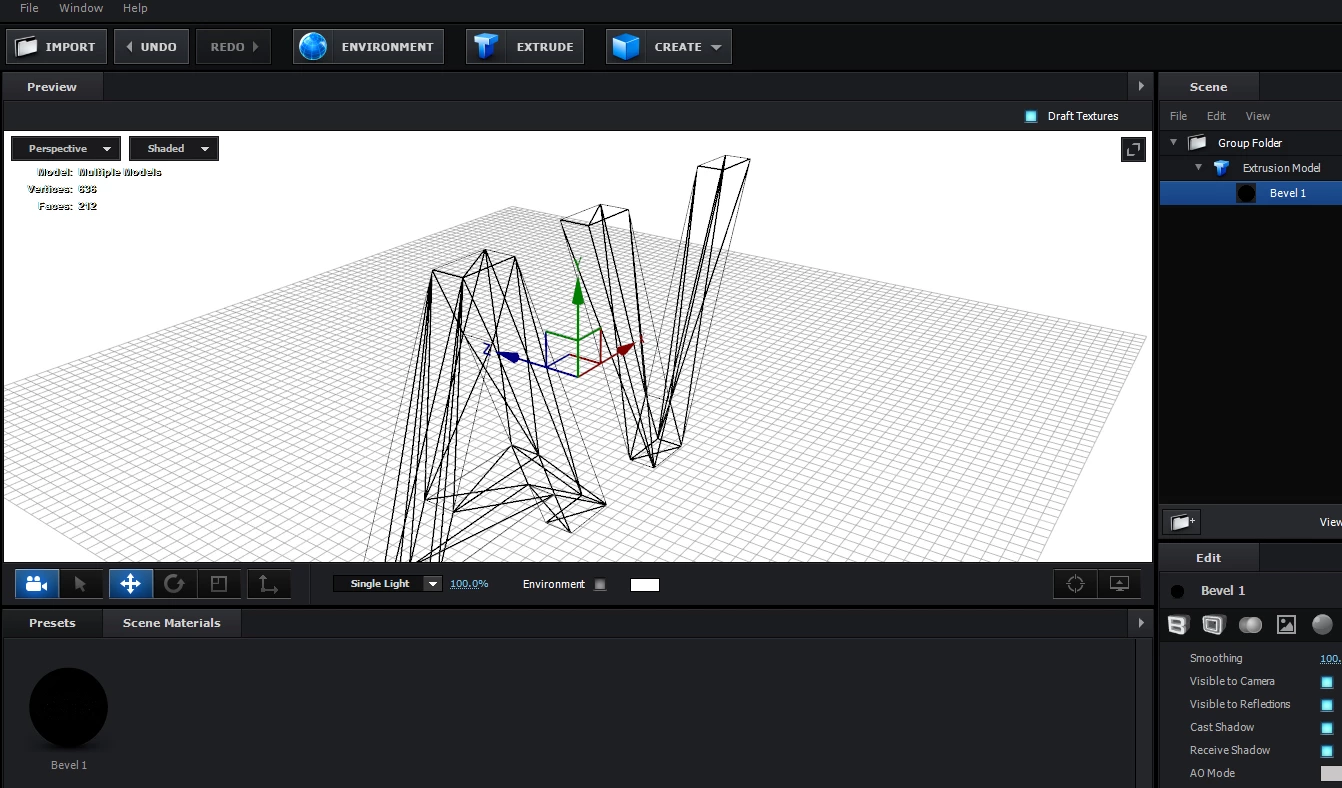Open the bevel settings icon with letter B

click(1178, 625)
